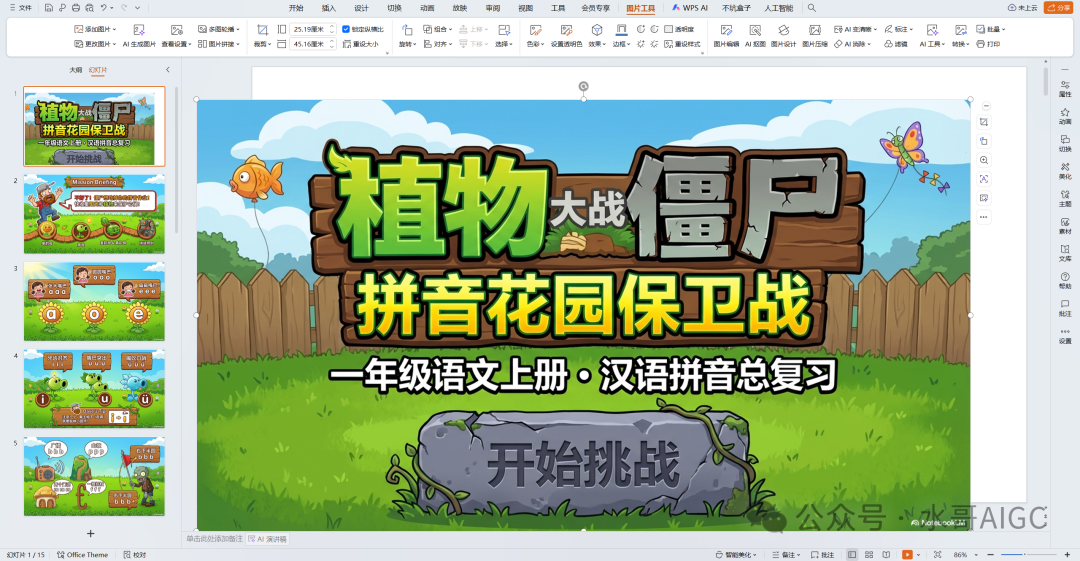This screenshot has height=561, width=1080.
Task: Open the 图片设计 tool
Action: [x=783, y=36]
